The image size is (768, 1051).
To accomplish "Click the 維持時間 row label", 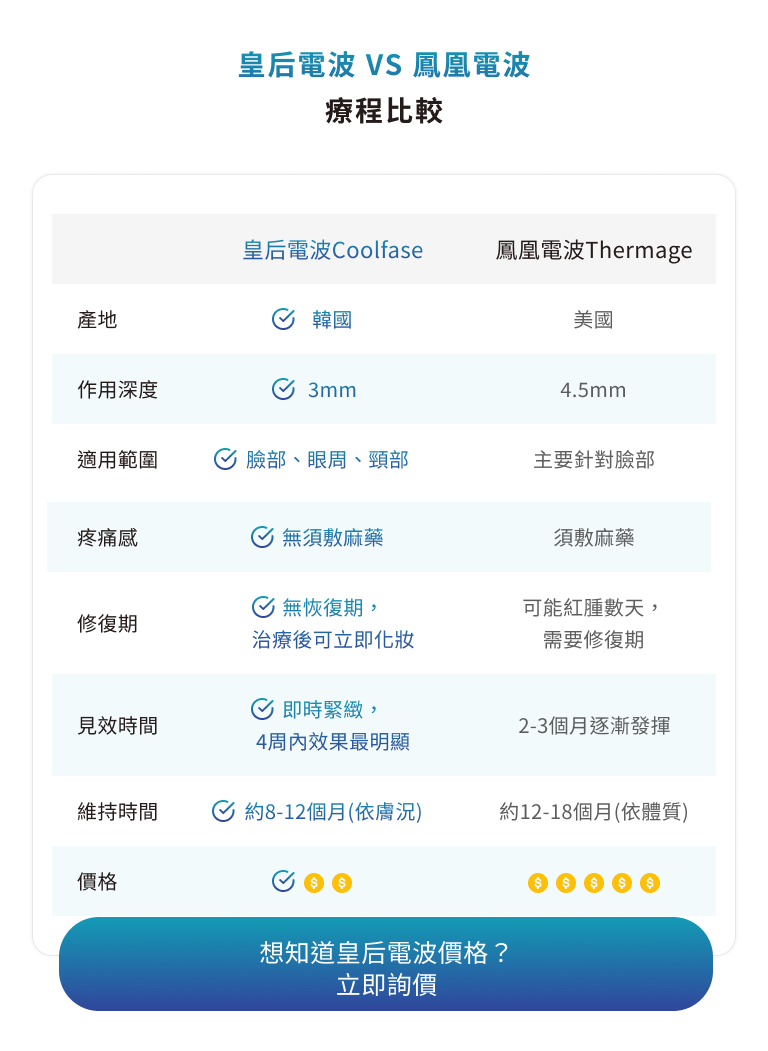I will pyautogui.click(x=117, y=812).
